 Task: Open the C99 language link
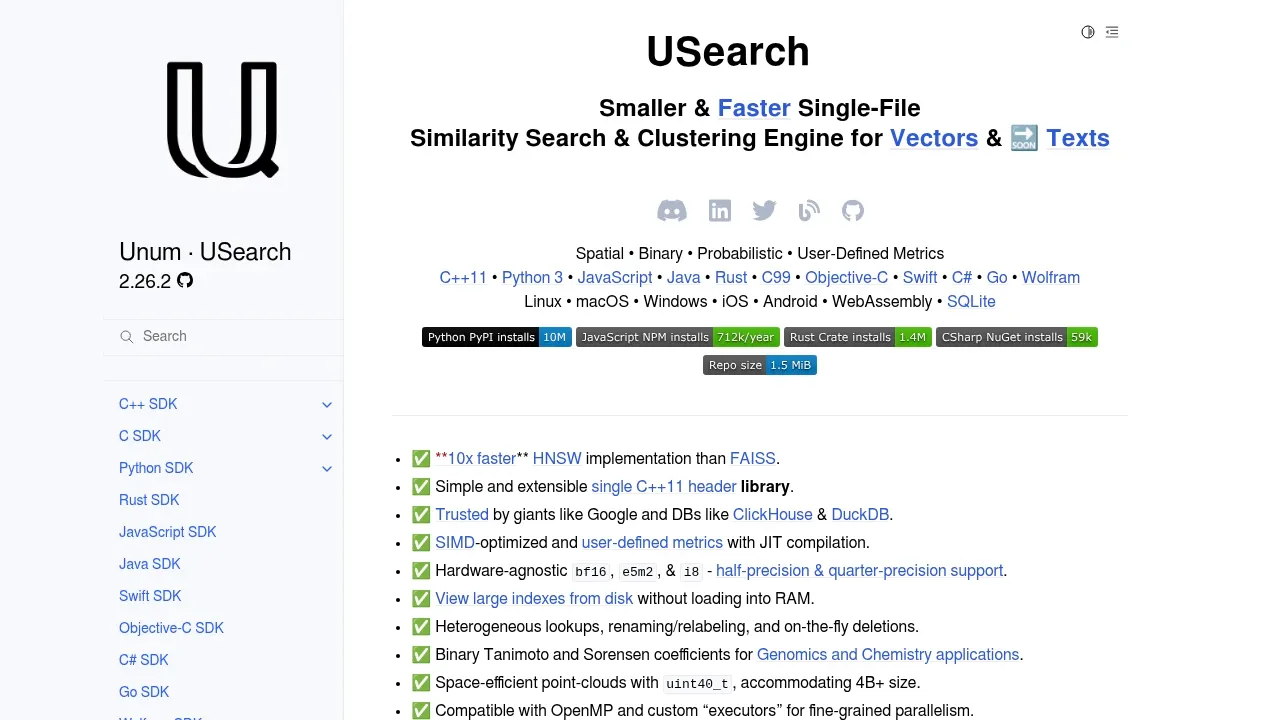[776, 278]
